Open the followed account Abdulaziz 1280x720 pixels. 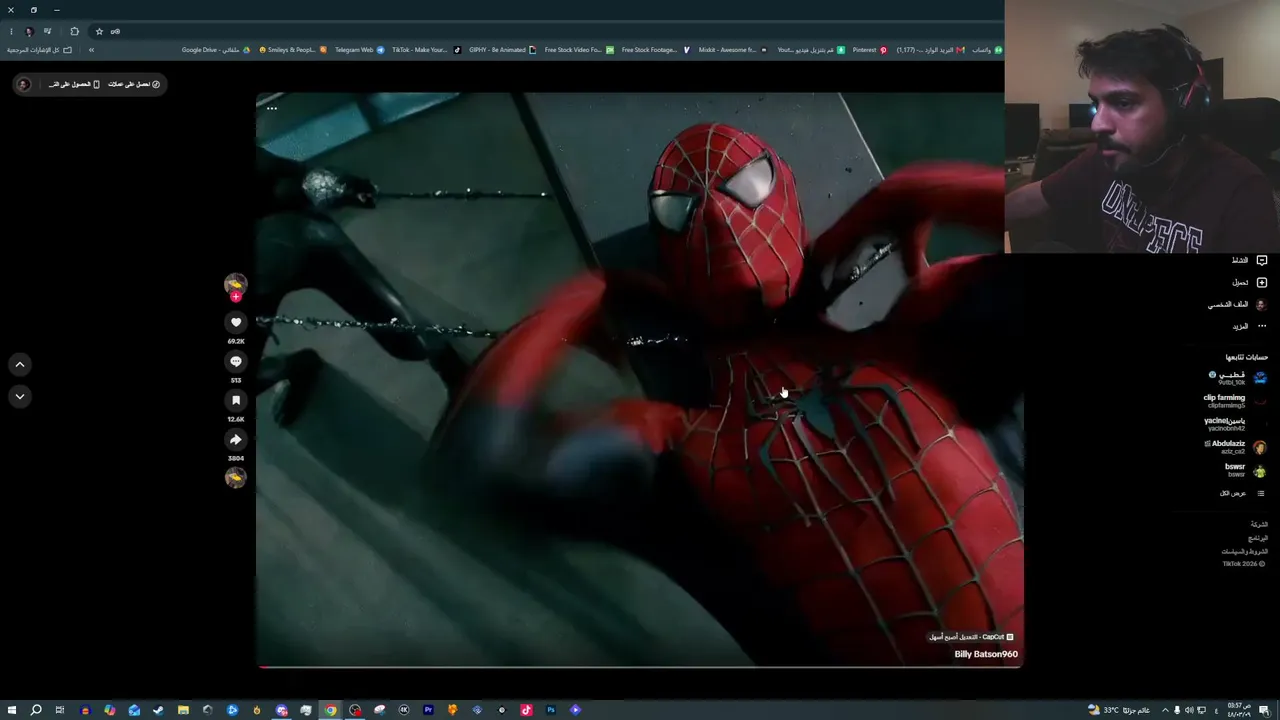[1236, 447]
